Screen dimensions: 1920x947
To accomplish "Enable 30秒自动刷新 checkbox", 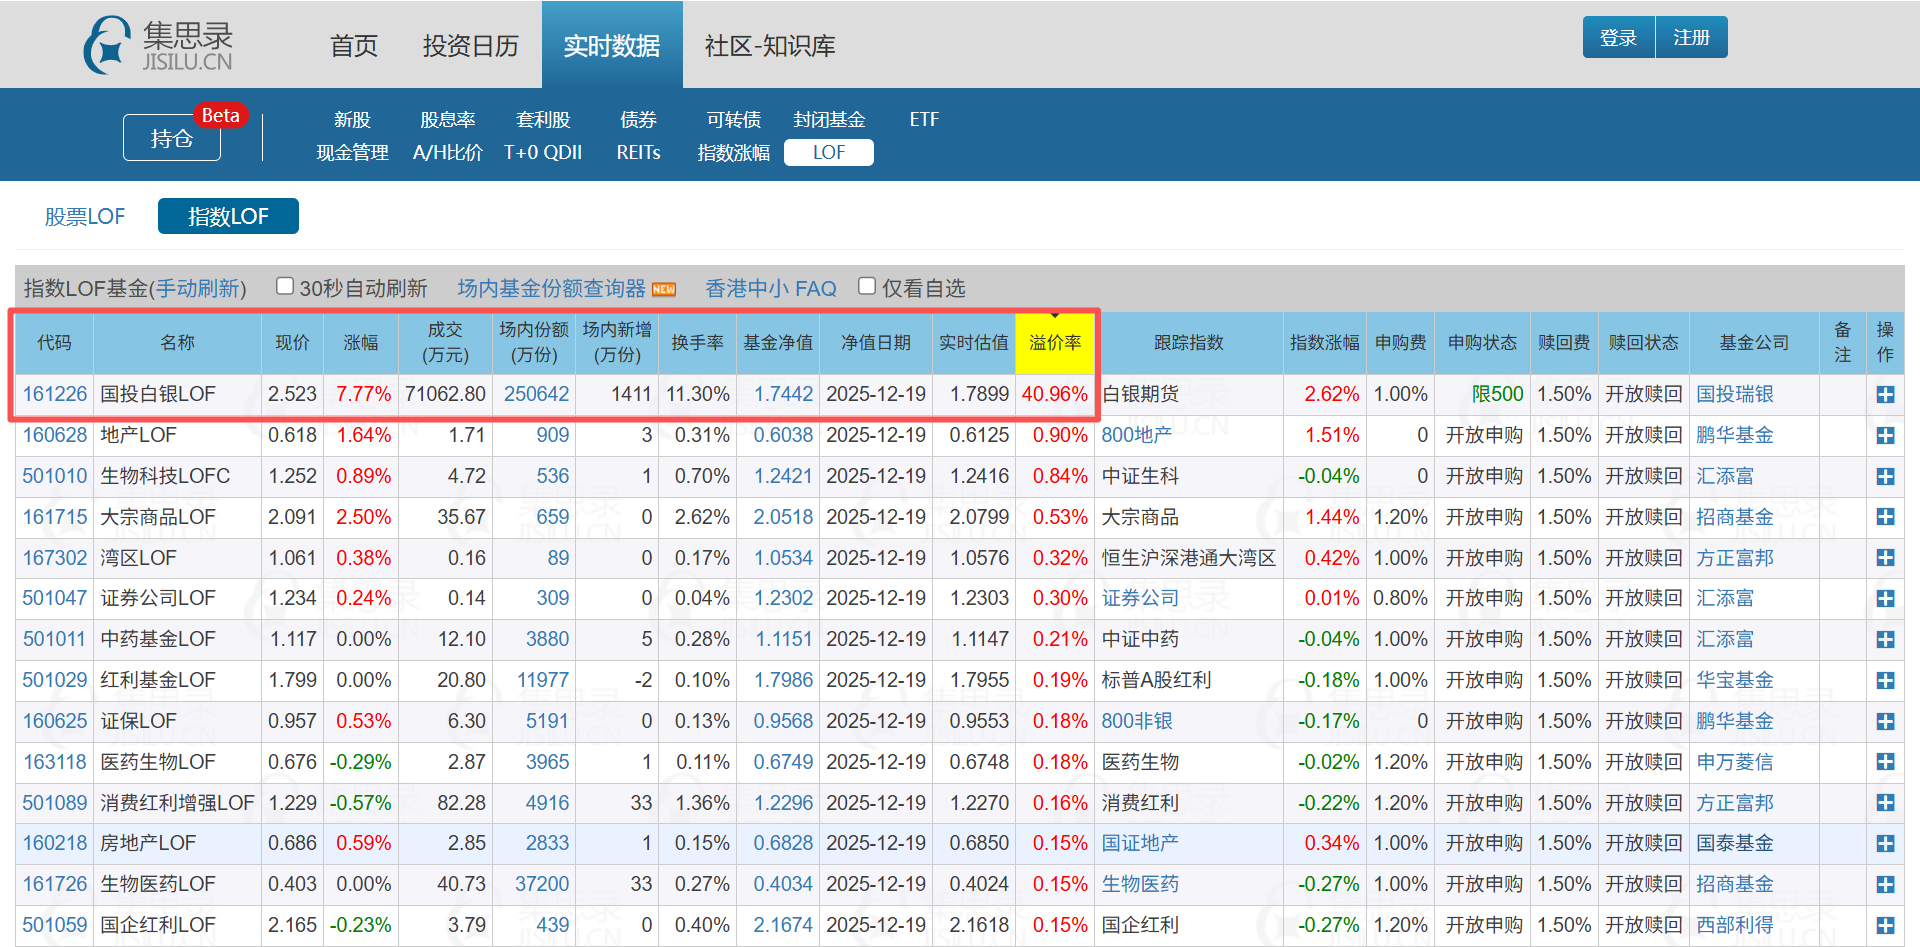I will click(285, 287).
